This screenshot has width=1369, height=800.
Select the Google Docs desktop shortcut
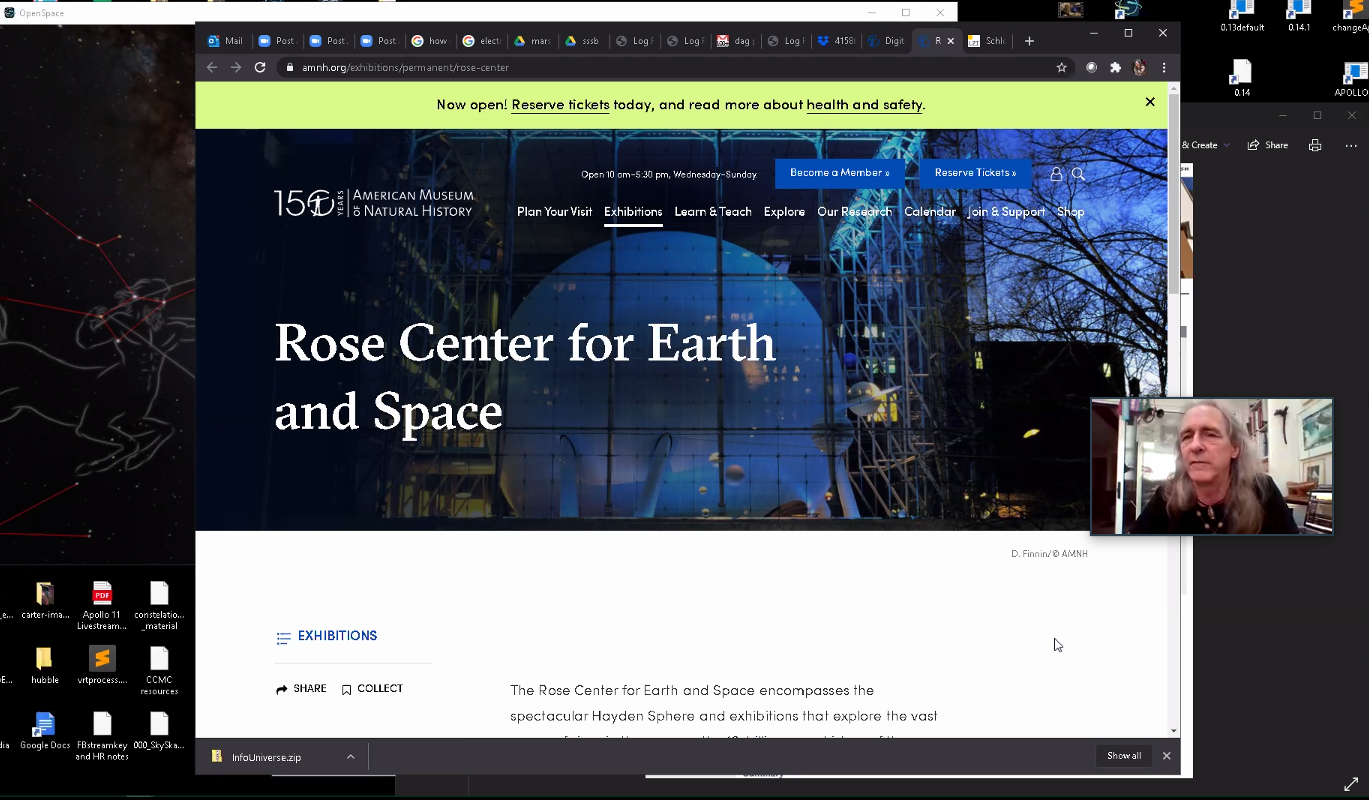(x=45, y=731)
